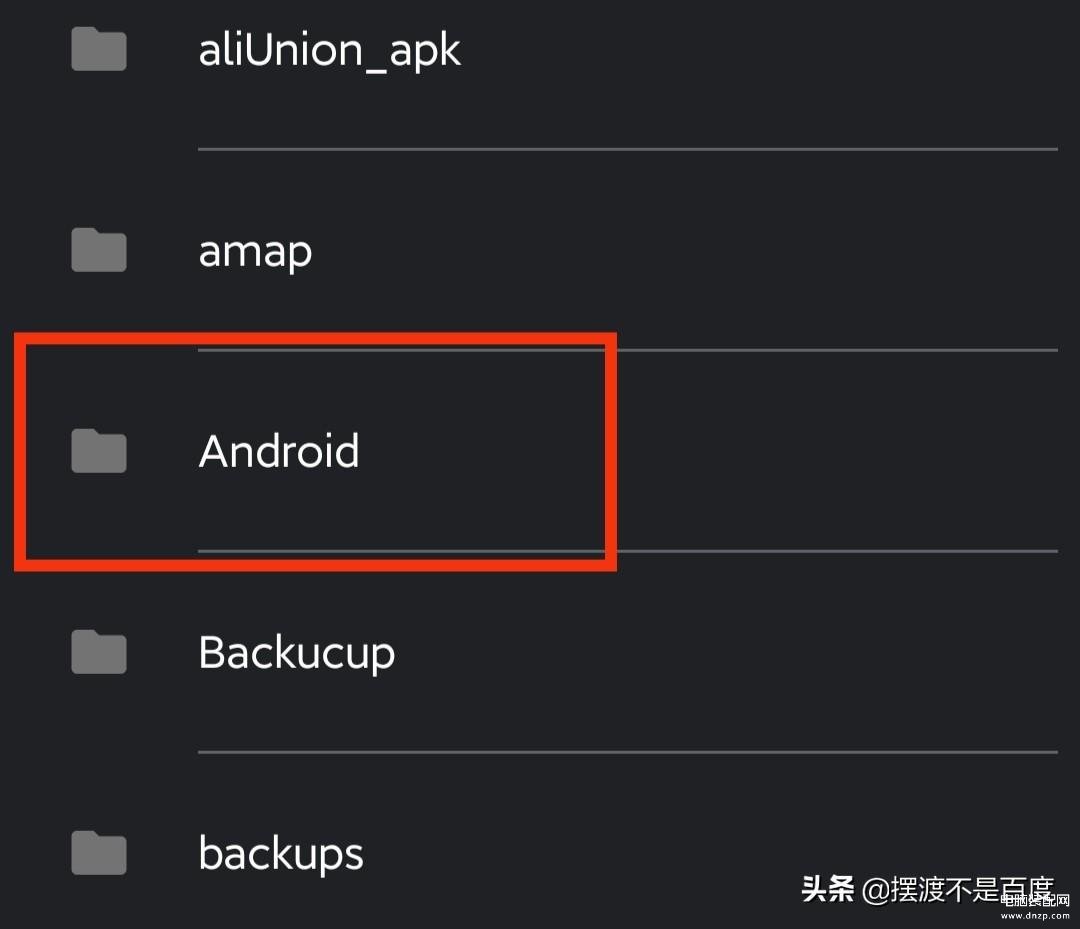
Task: Click the divider line below aliUnion_apk
Action: (627, 149)
